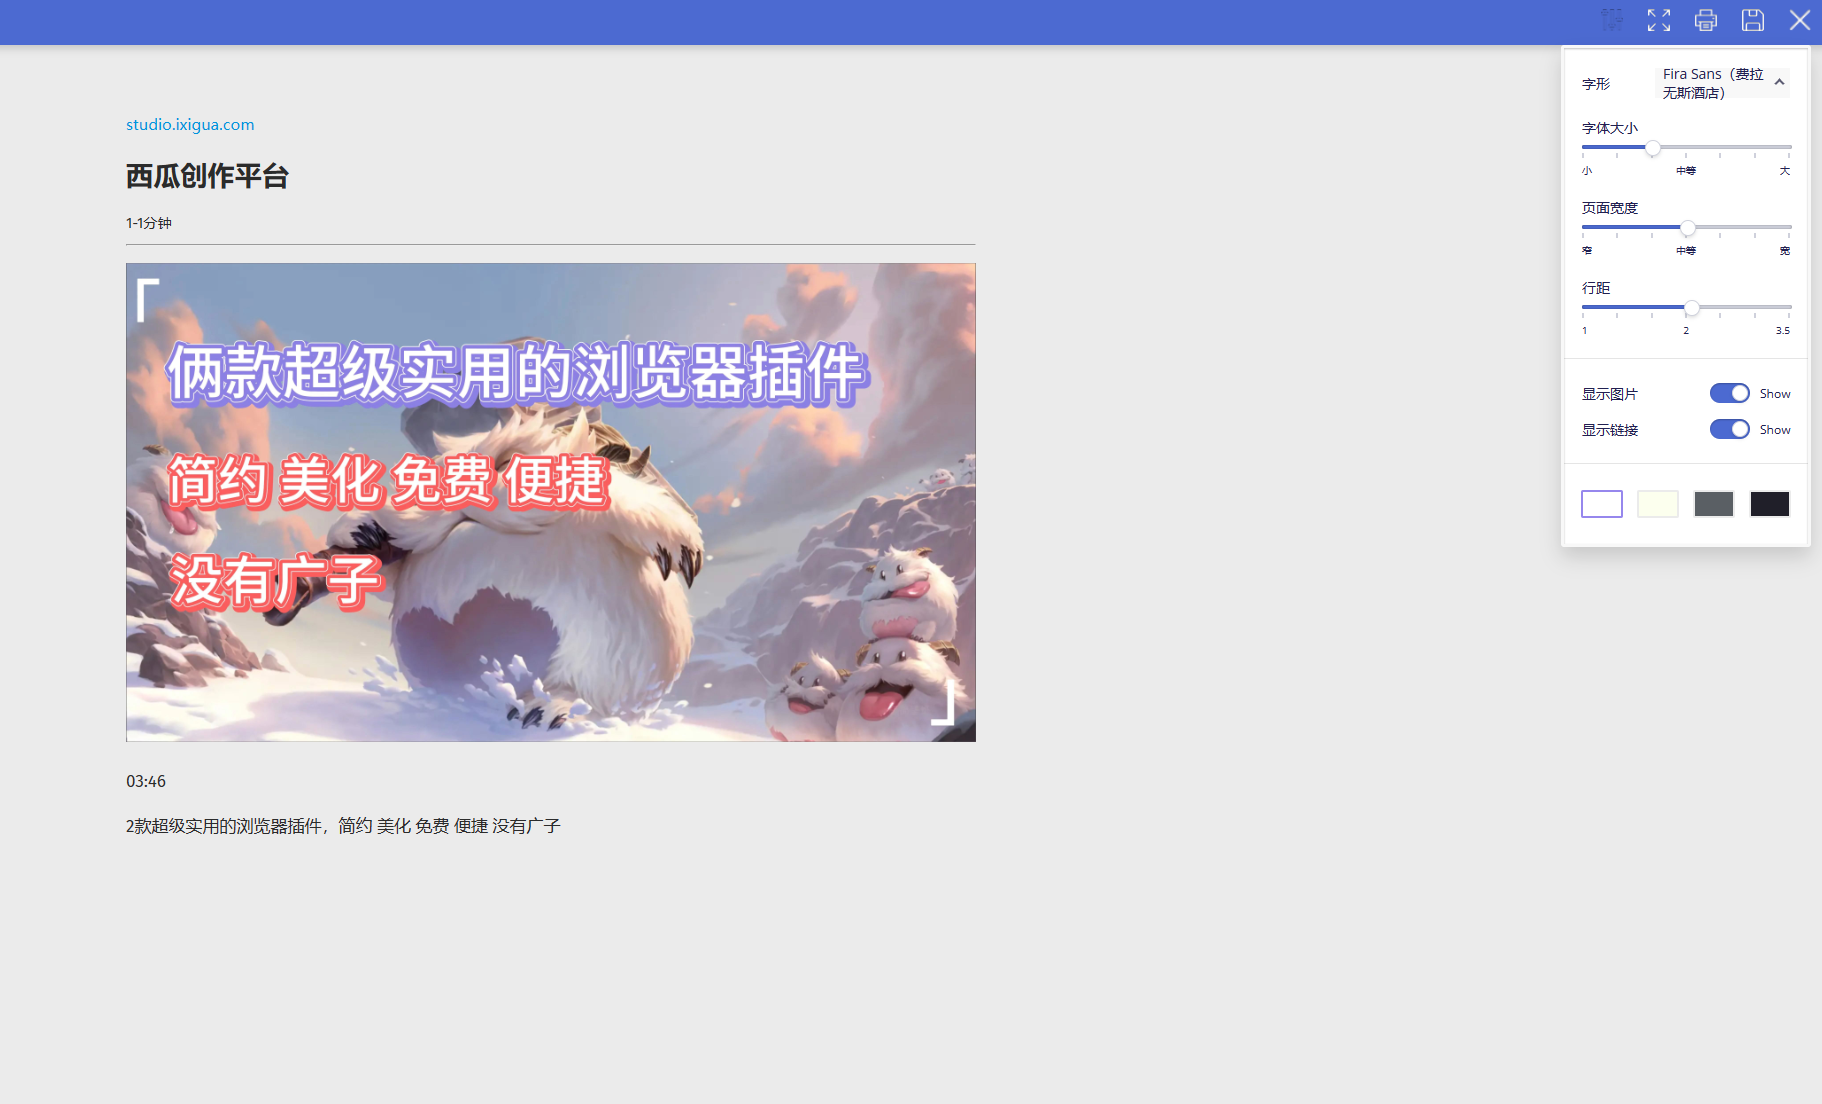Collapse the font list using the chevron arrow
Screen dimensions: 1822x1104
[x=1780, y=83]
